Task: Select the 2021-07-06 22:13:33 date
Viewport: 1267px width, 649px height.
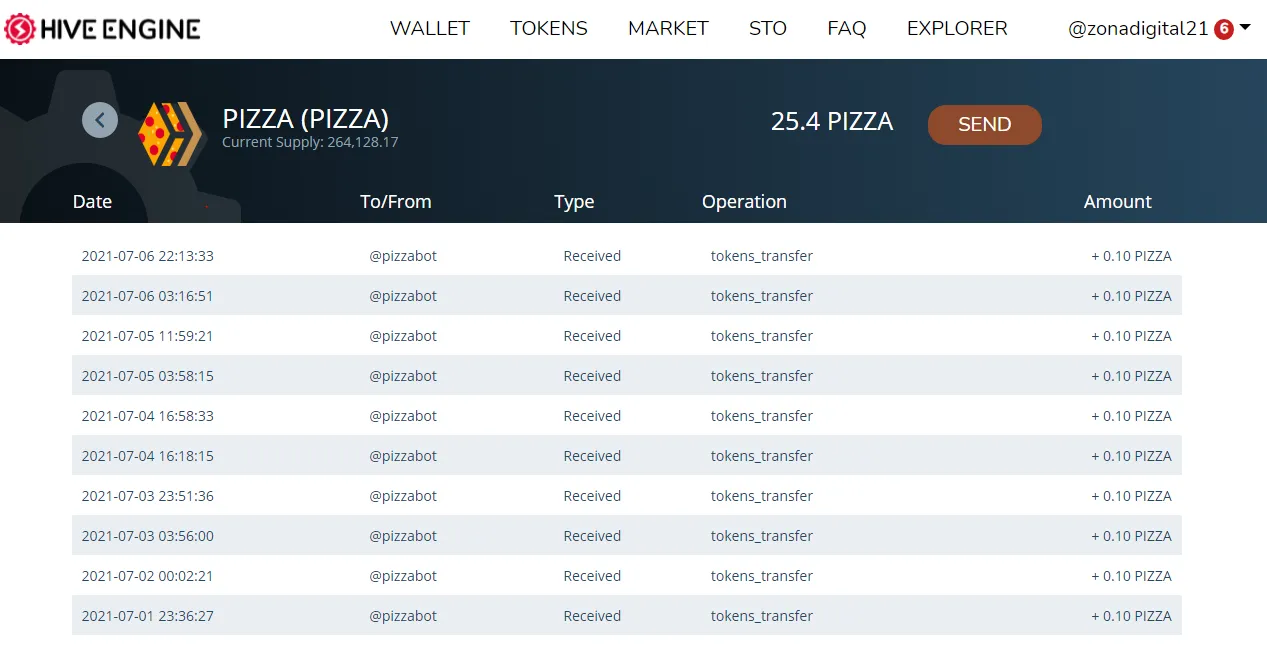Action: pos(148,256)
